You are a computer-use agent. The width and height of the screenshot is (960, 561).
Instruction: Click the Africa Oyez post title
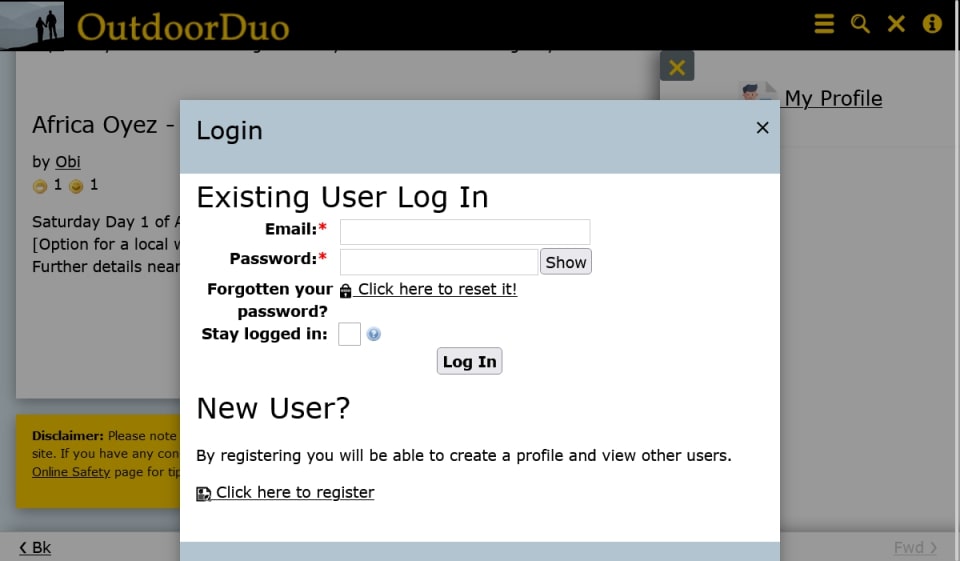click(103, 125)
